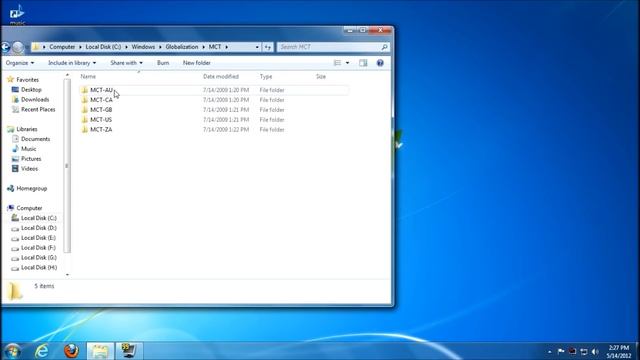Viewport: 640px width, 360px height.
Task: Click in the Search MCT field
Action: [x=329, y=47]
